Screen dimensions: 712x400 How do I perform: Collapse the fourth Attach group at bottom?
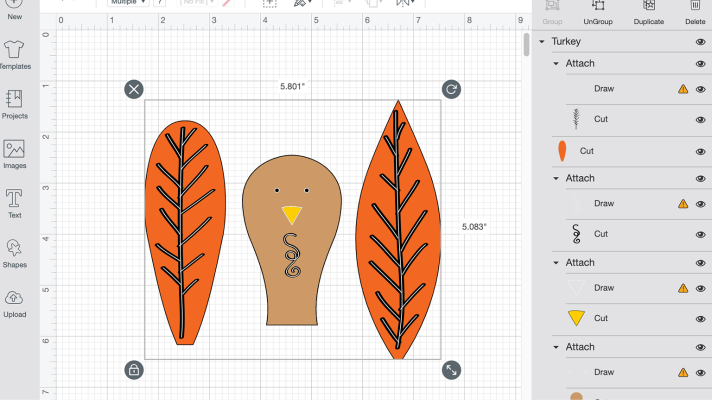[x=556, y=347]
